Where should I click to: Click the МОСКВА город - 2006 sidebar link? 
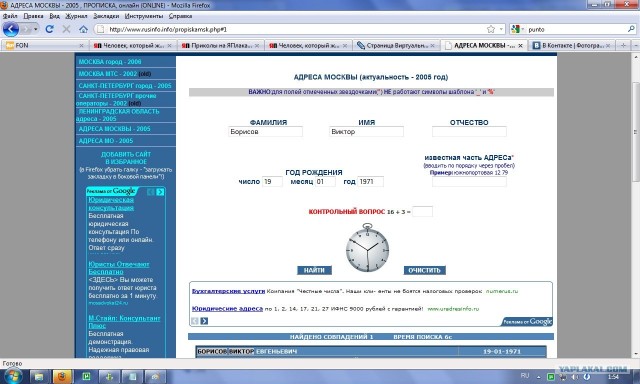pos(110,62)
